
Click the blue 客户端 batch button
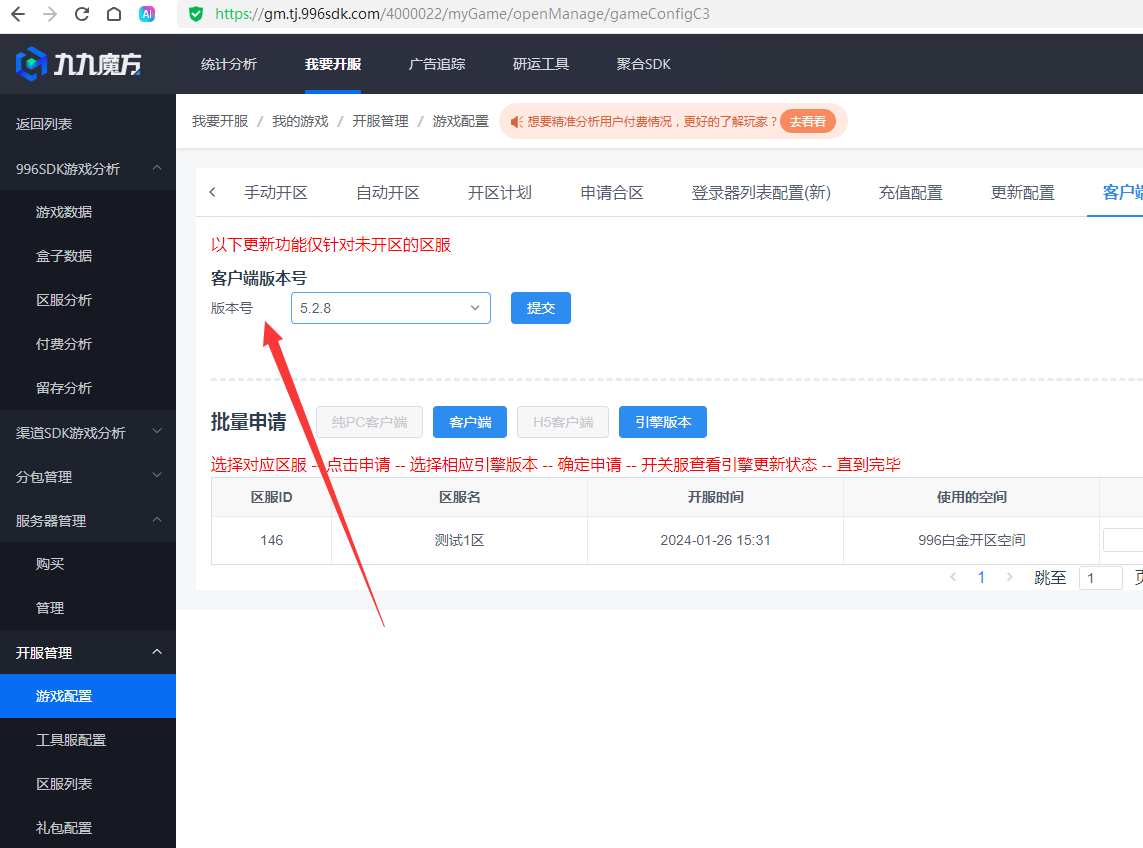tap(470, 422)
